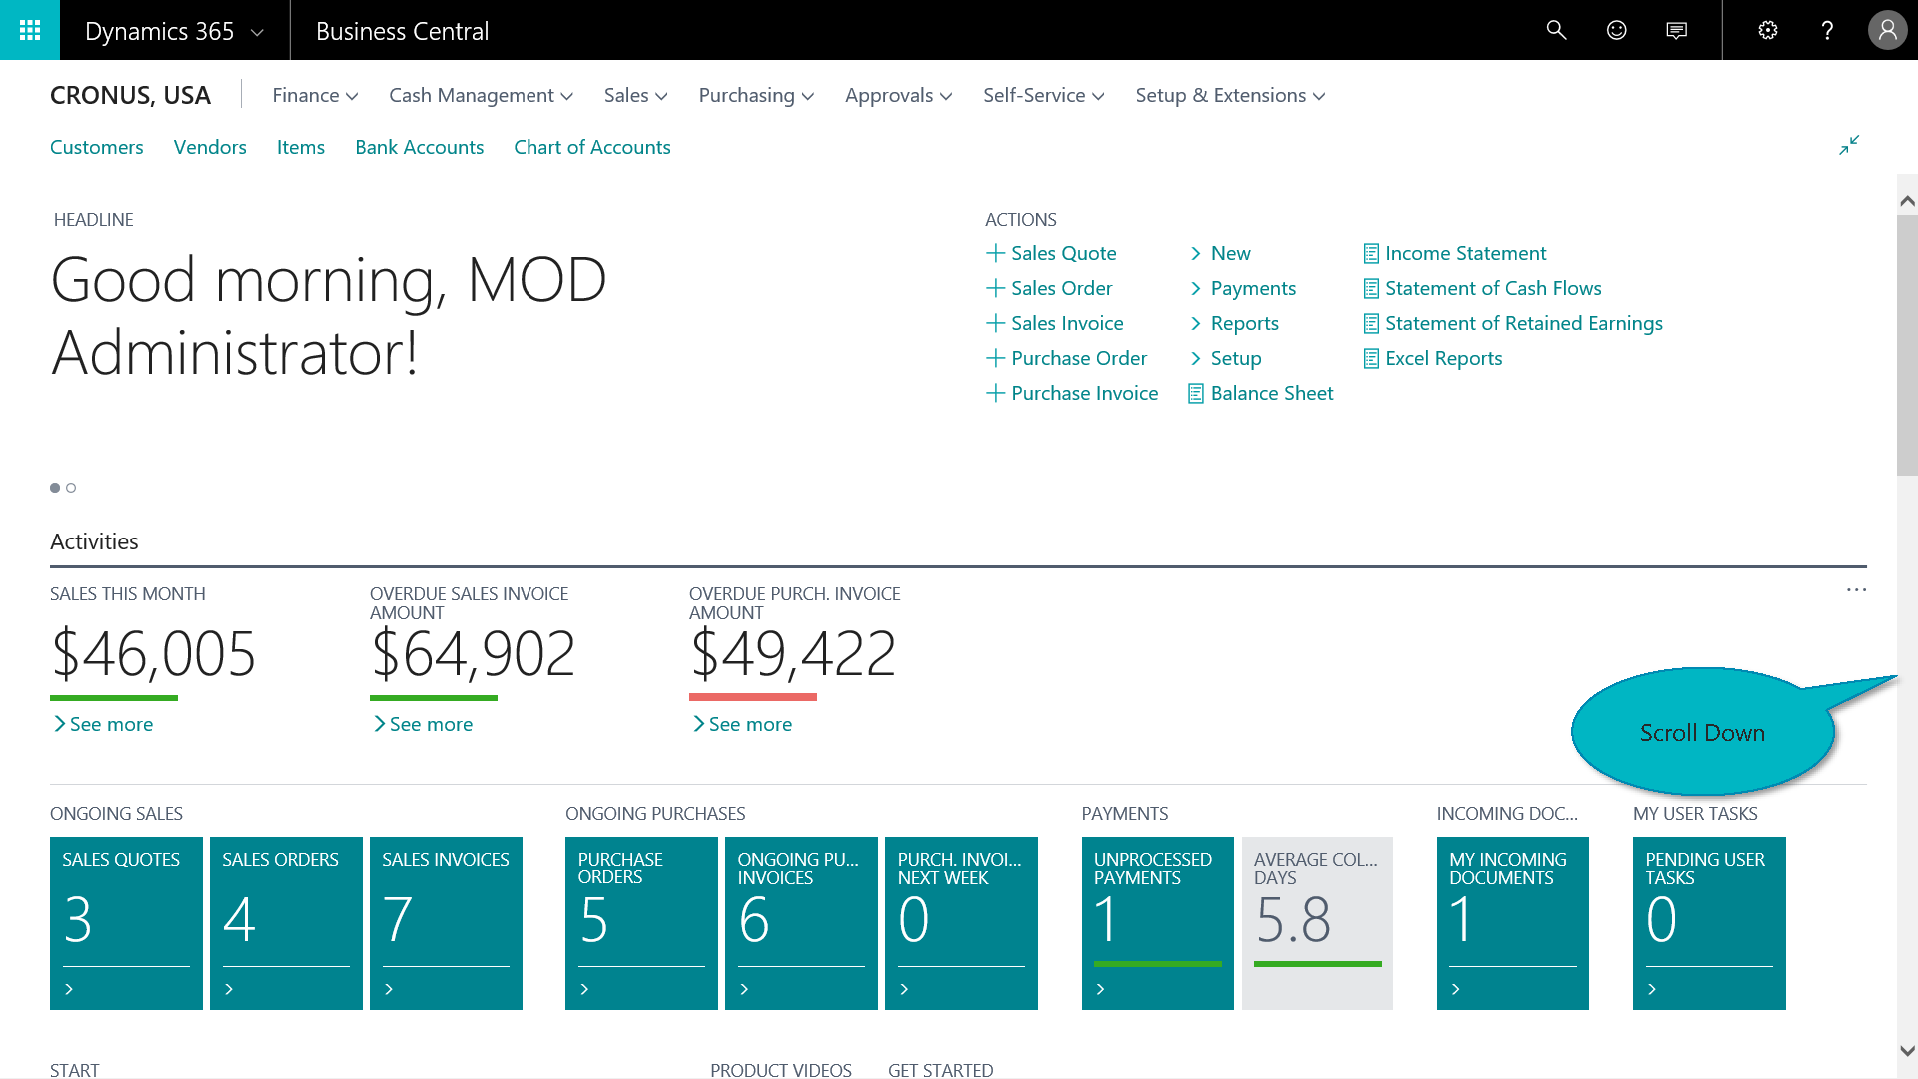This screenshot has height=1079, width=1918.
Task: Open the Sales Invoices tile
Action: pyautogui.click(x=446, y=922)
